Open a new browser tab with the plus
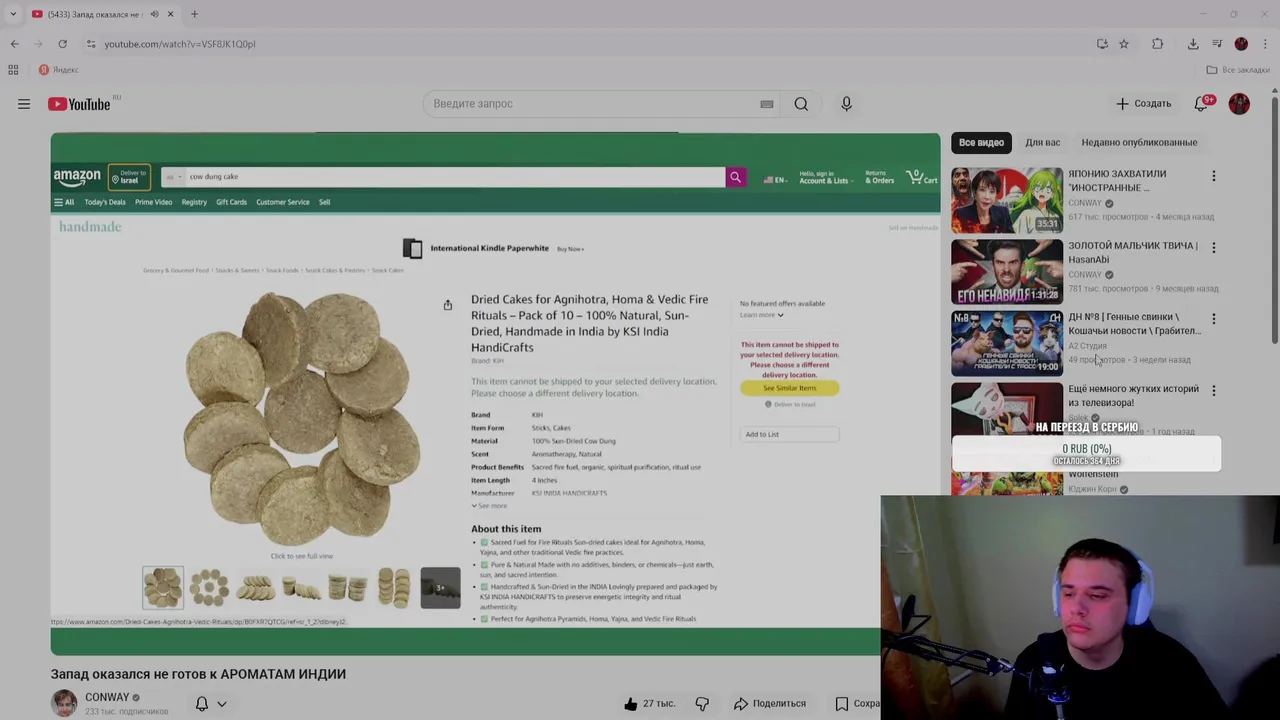 click(194, 14)
